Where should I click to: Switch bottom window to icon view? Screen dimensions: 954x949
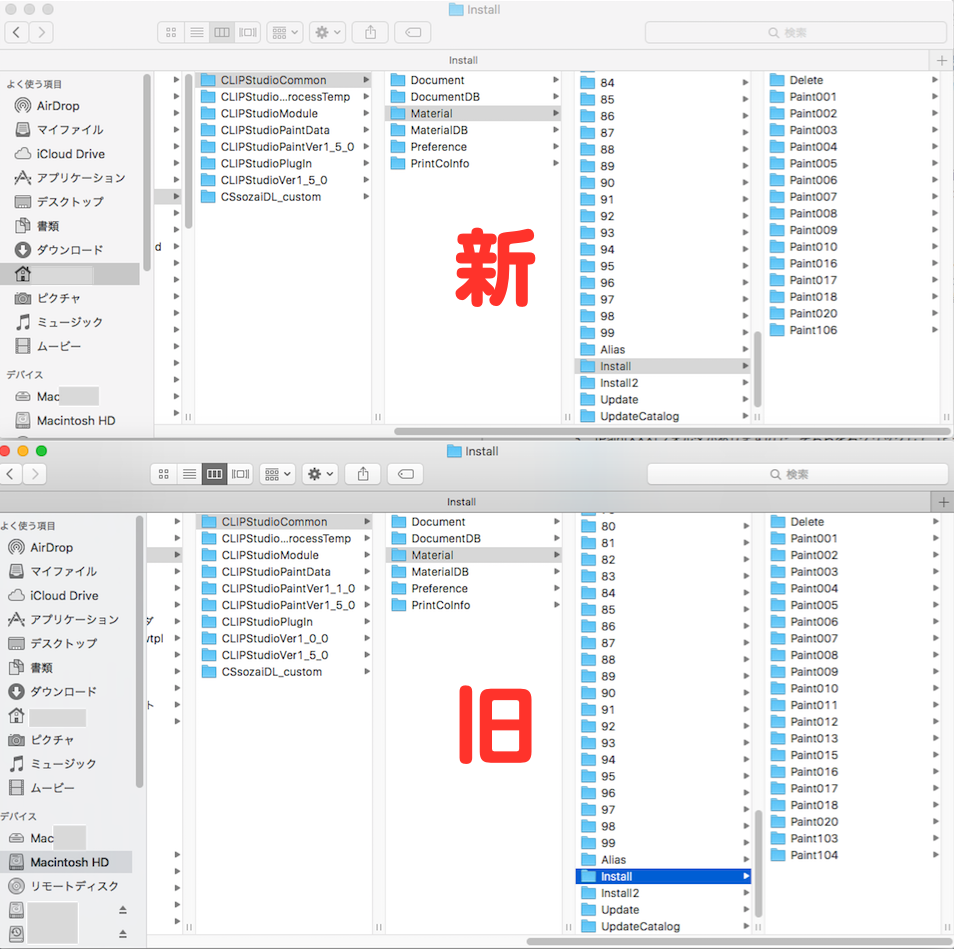pyautogui.click(x=164, y=474)
